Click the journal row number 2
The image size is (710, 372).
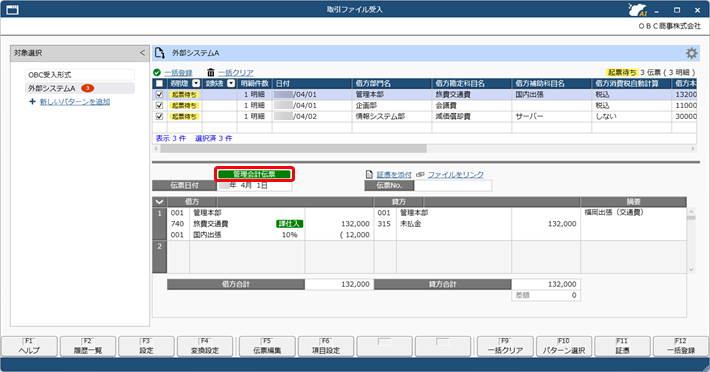tap(159, 257)
